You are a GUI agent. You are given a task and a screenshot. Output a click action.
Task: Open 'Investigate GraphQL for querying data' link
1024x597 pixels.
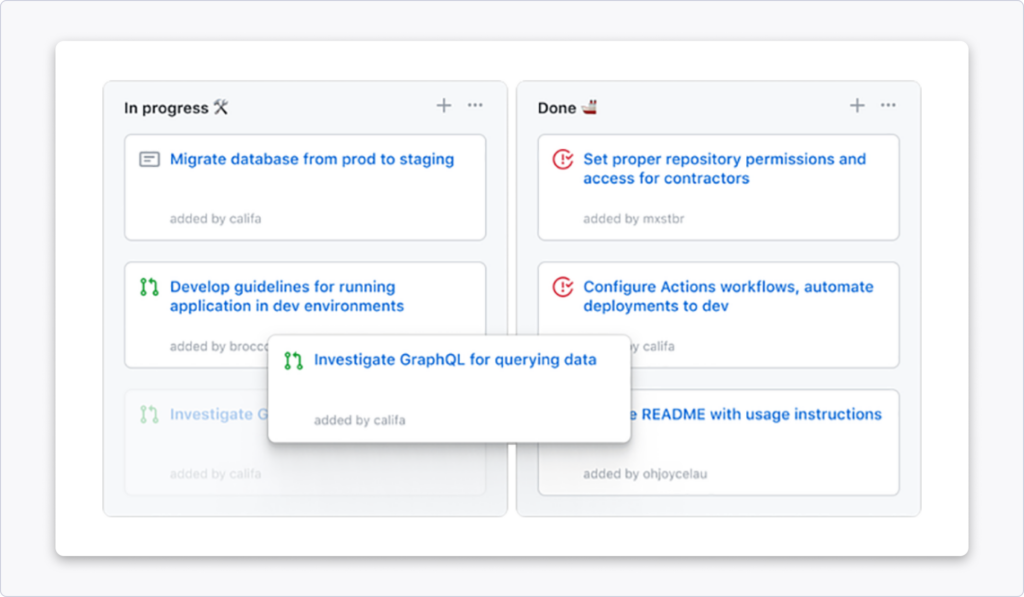pyautogui.click(x=455, y=360)
